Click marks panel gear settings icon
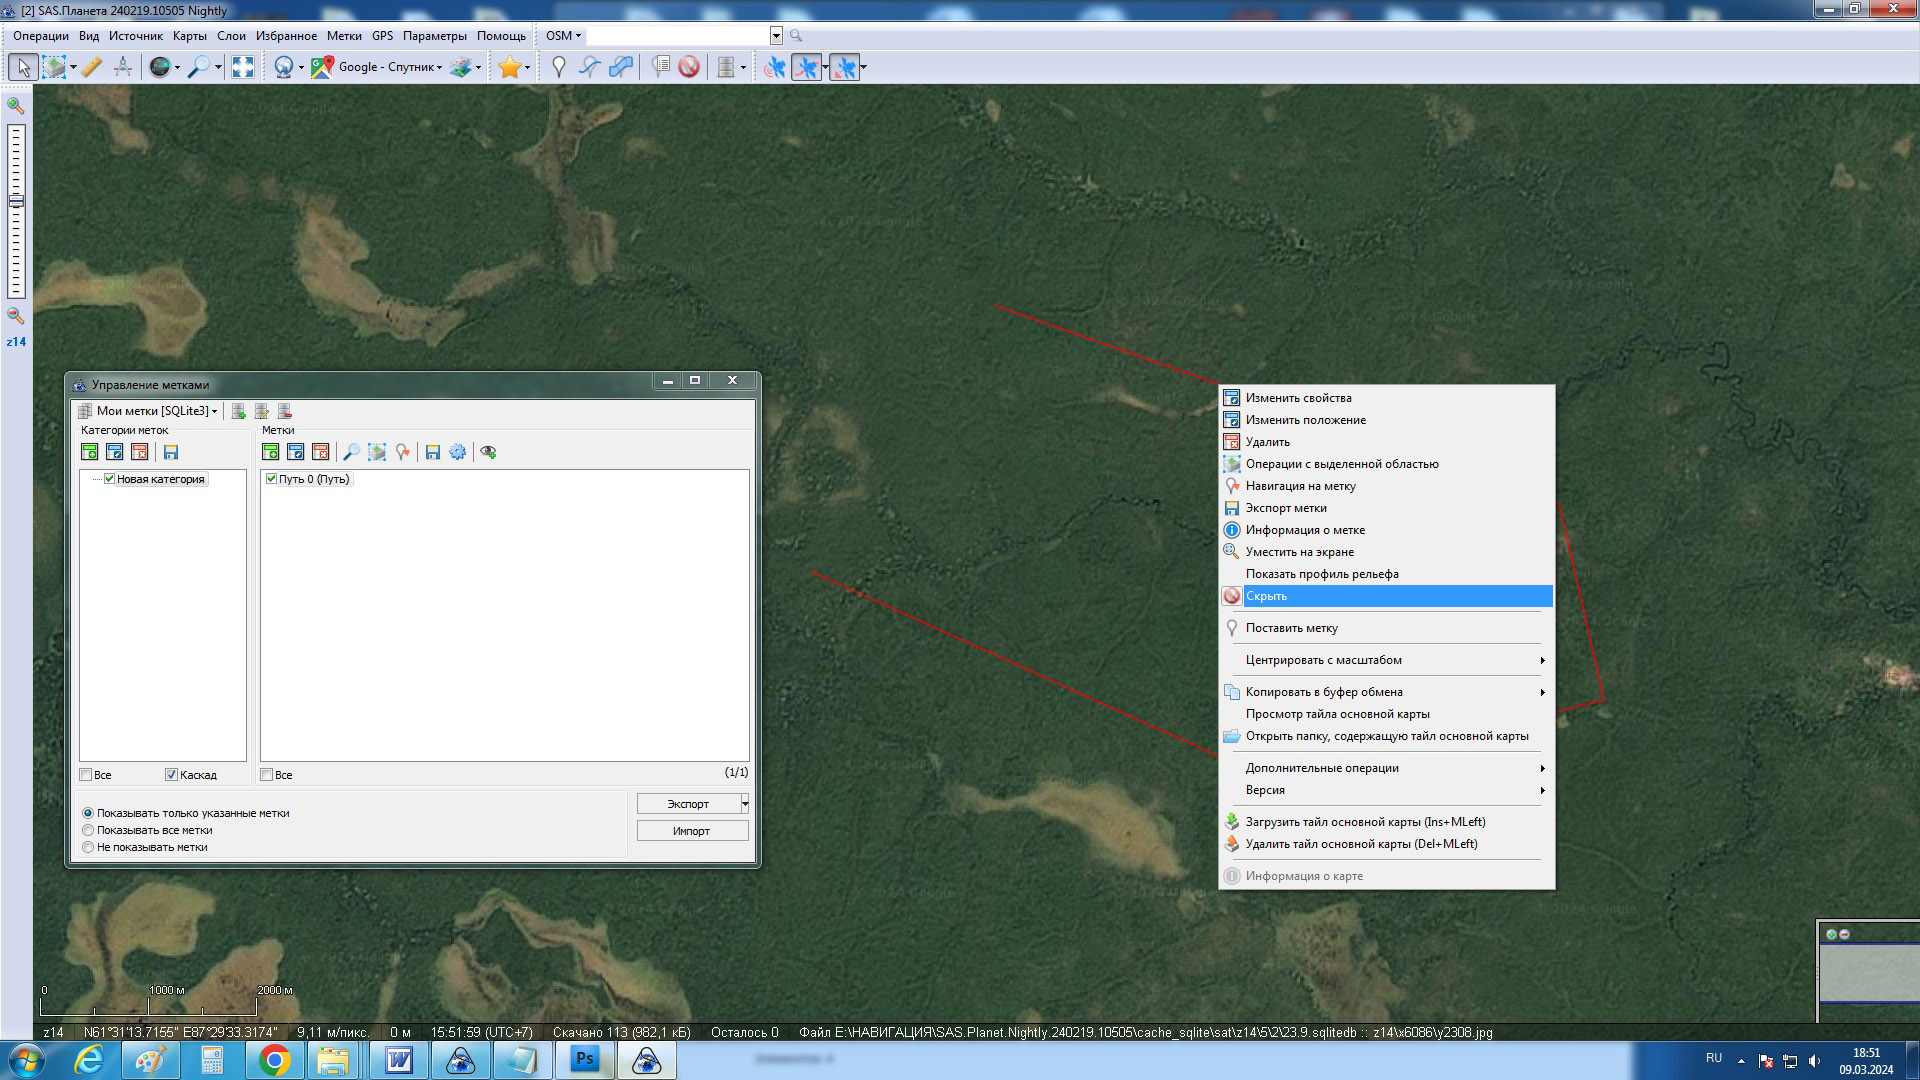This screenshot has width=1920, height=1080. click(457, 452)
